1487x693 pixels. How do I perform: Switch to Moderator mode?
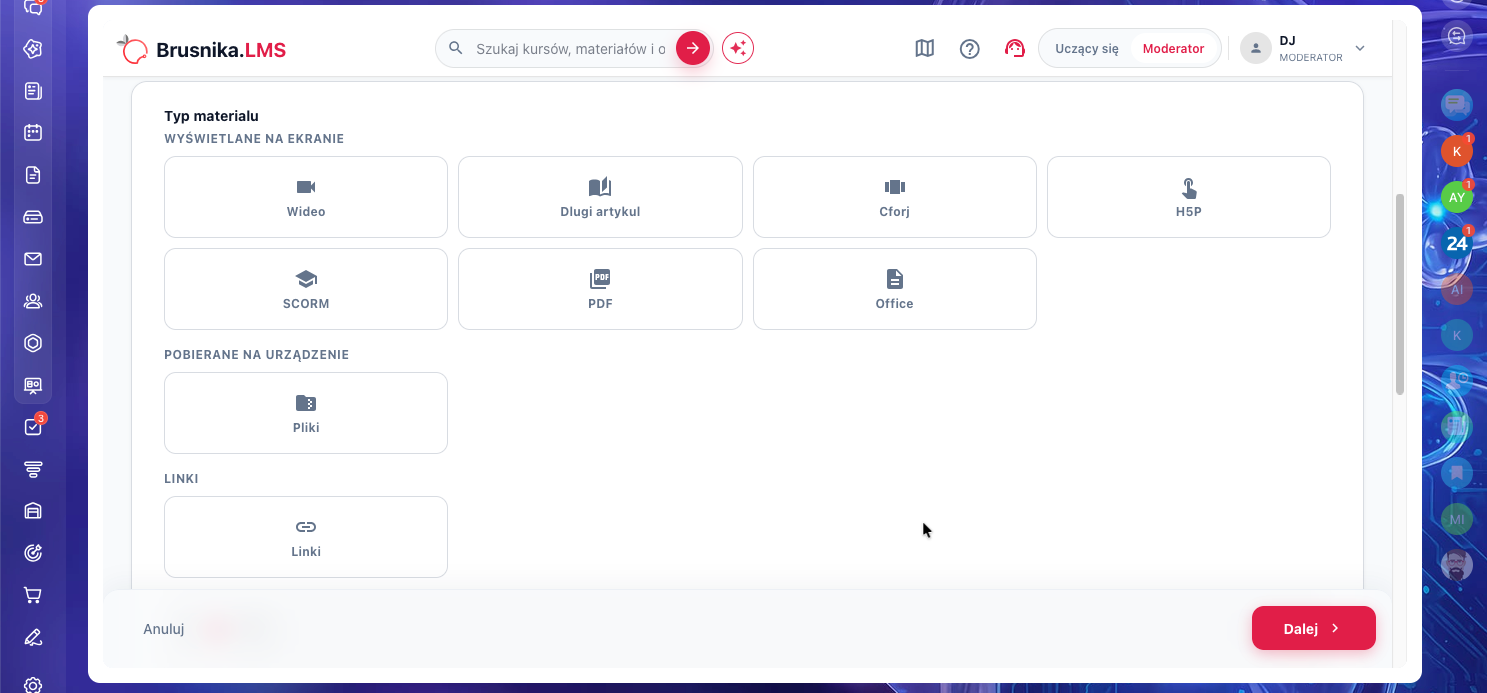point(1174,48)
